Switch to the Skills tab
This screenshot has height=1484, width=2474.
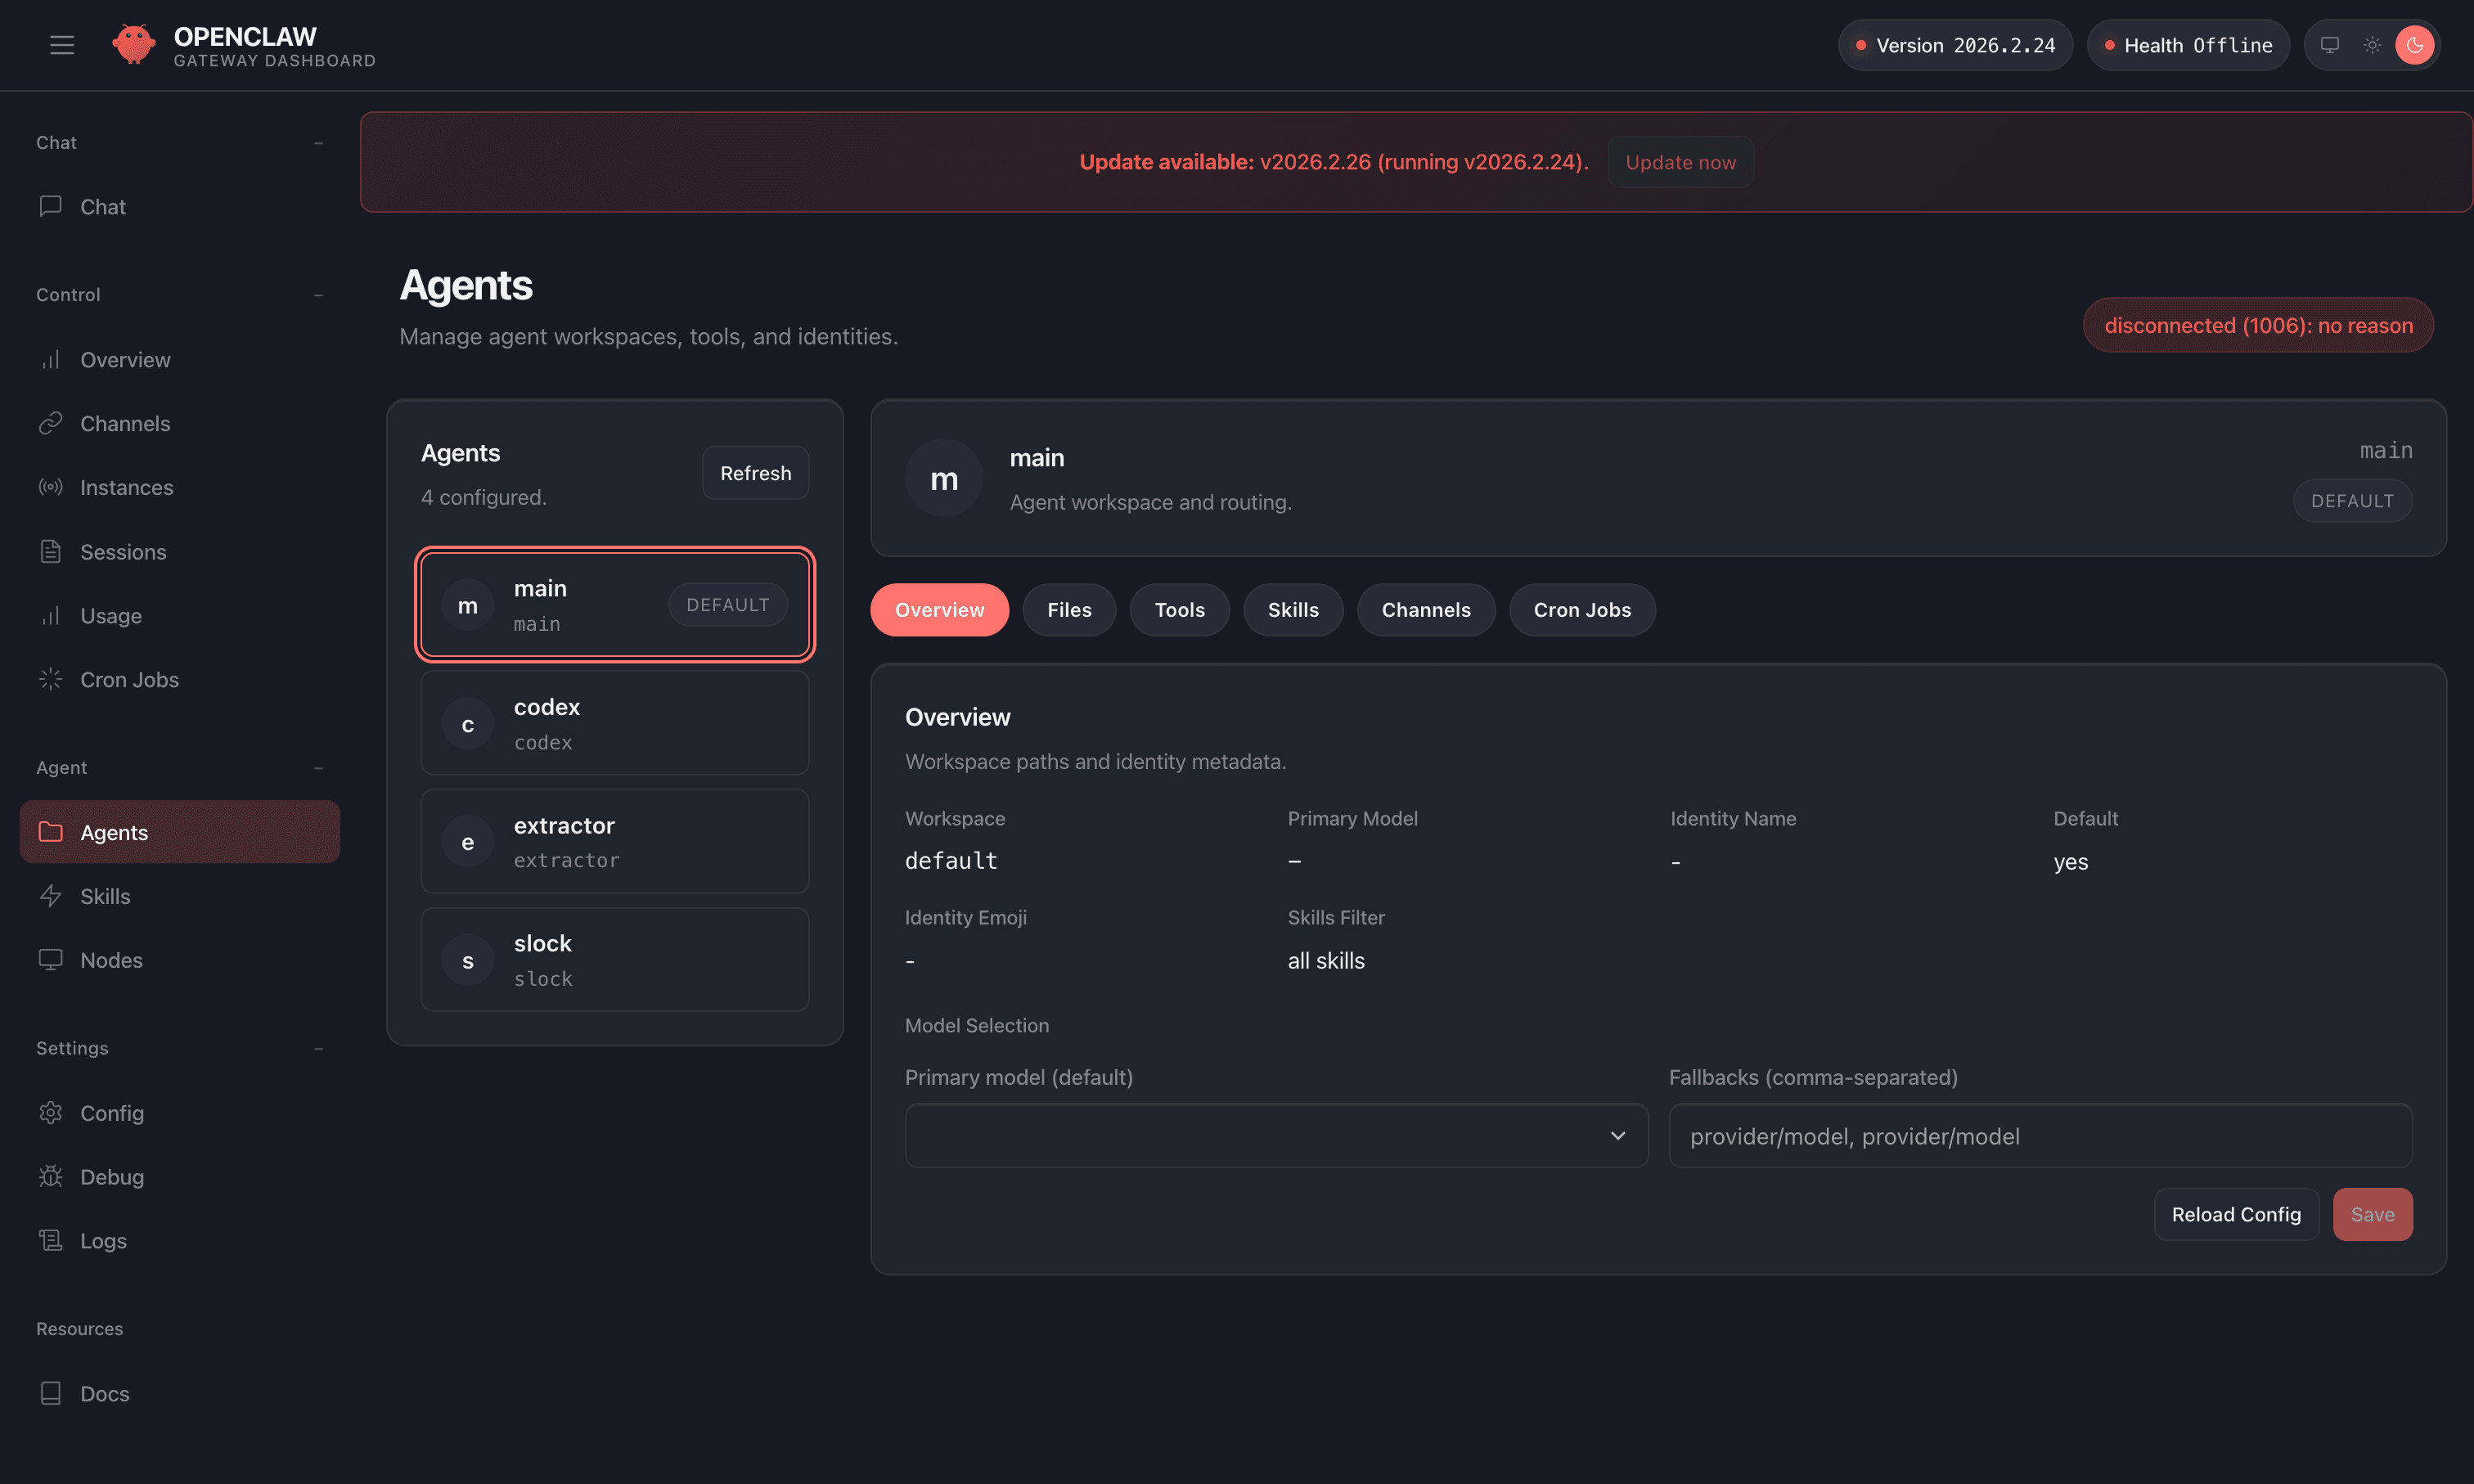[1292, 609]
